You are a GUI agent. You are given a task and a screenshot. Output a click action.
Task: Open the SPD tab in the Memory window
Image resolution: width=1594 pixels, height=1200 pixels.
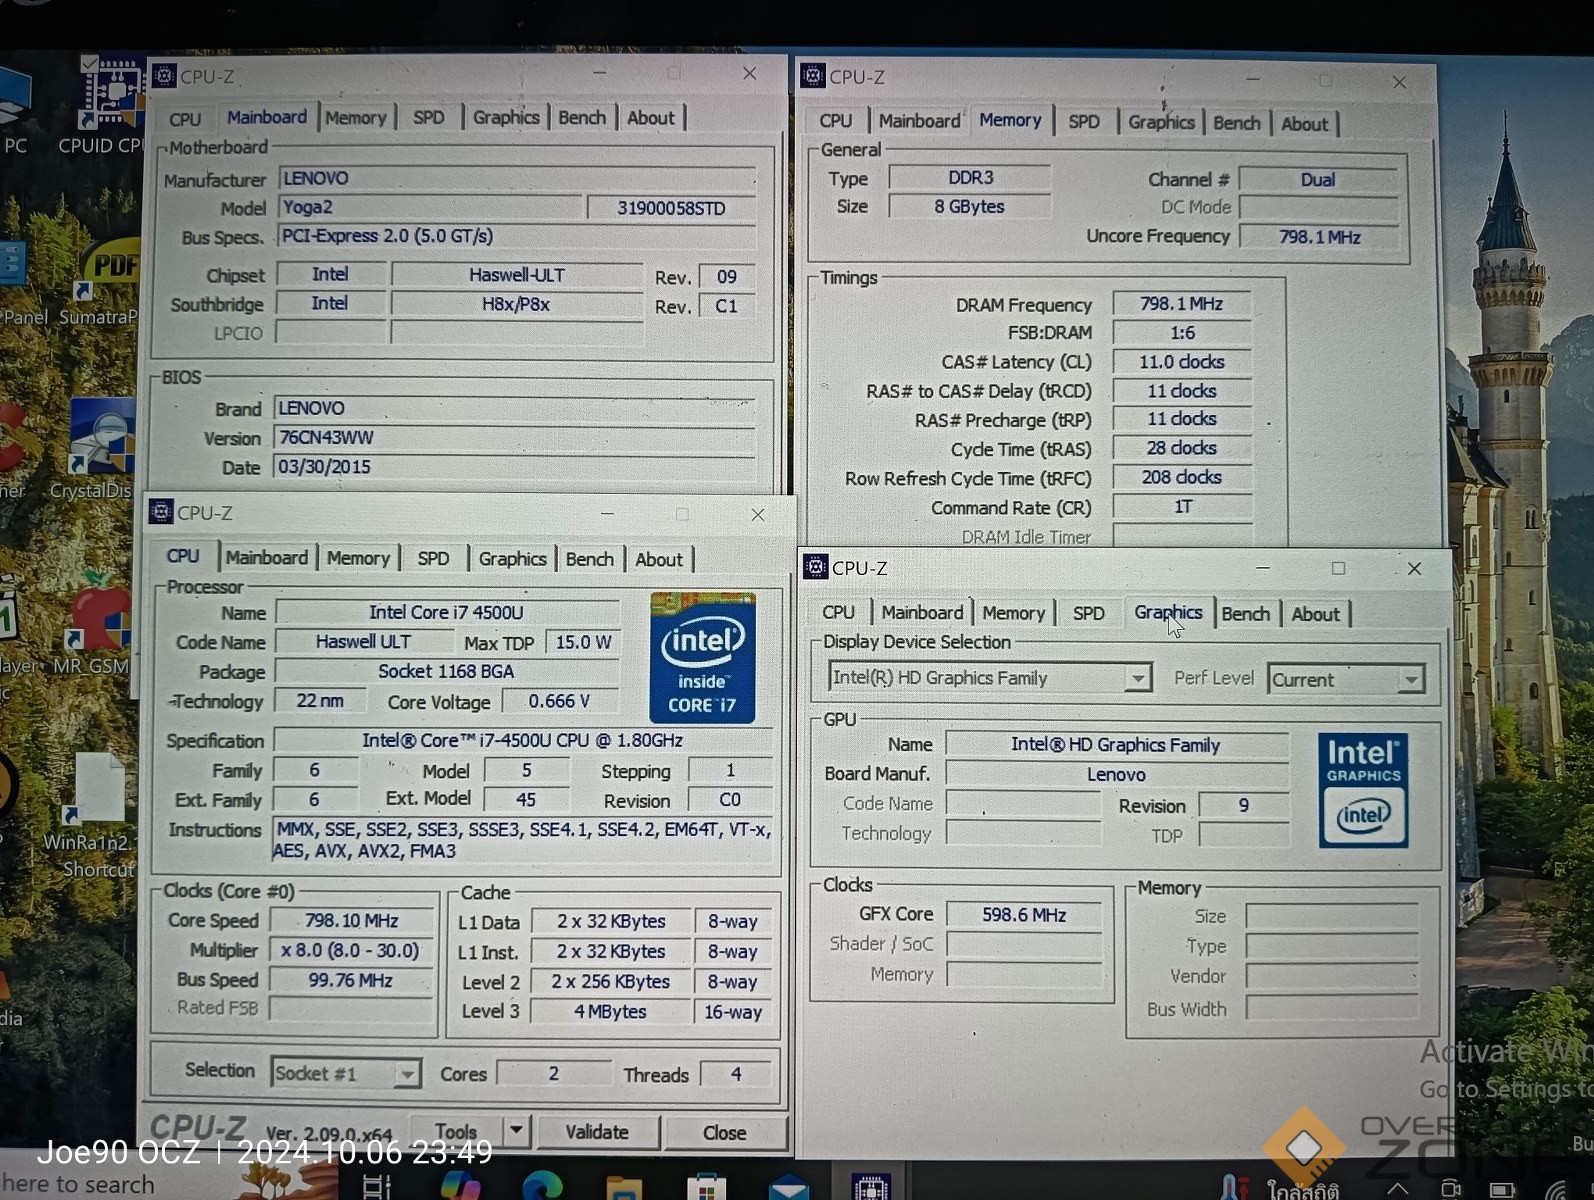[x=1084, y=122]
